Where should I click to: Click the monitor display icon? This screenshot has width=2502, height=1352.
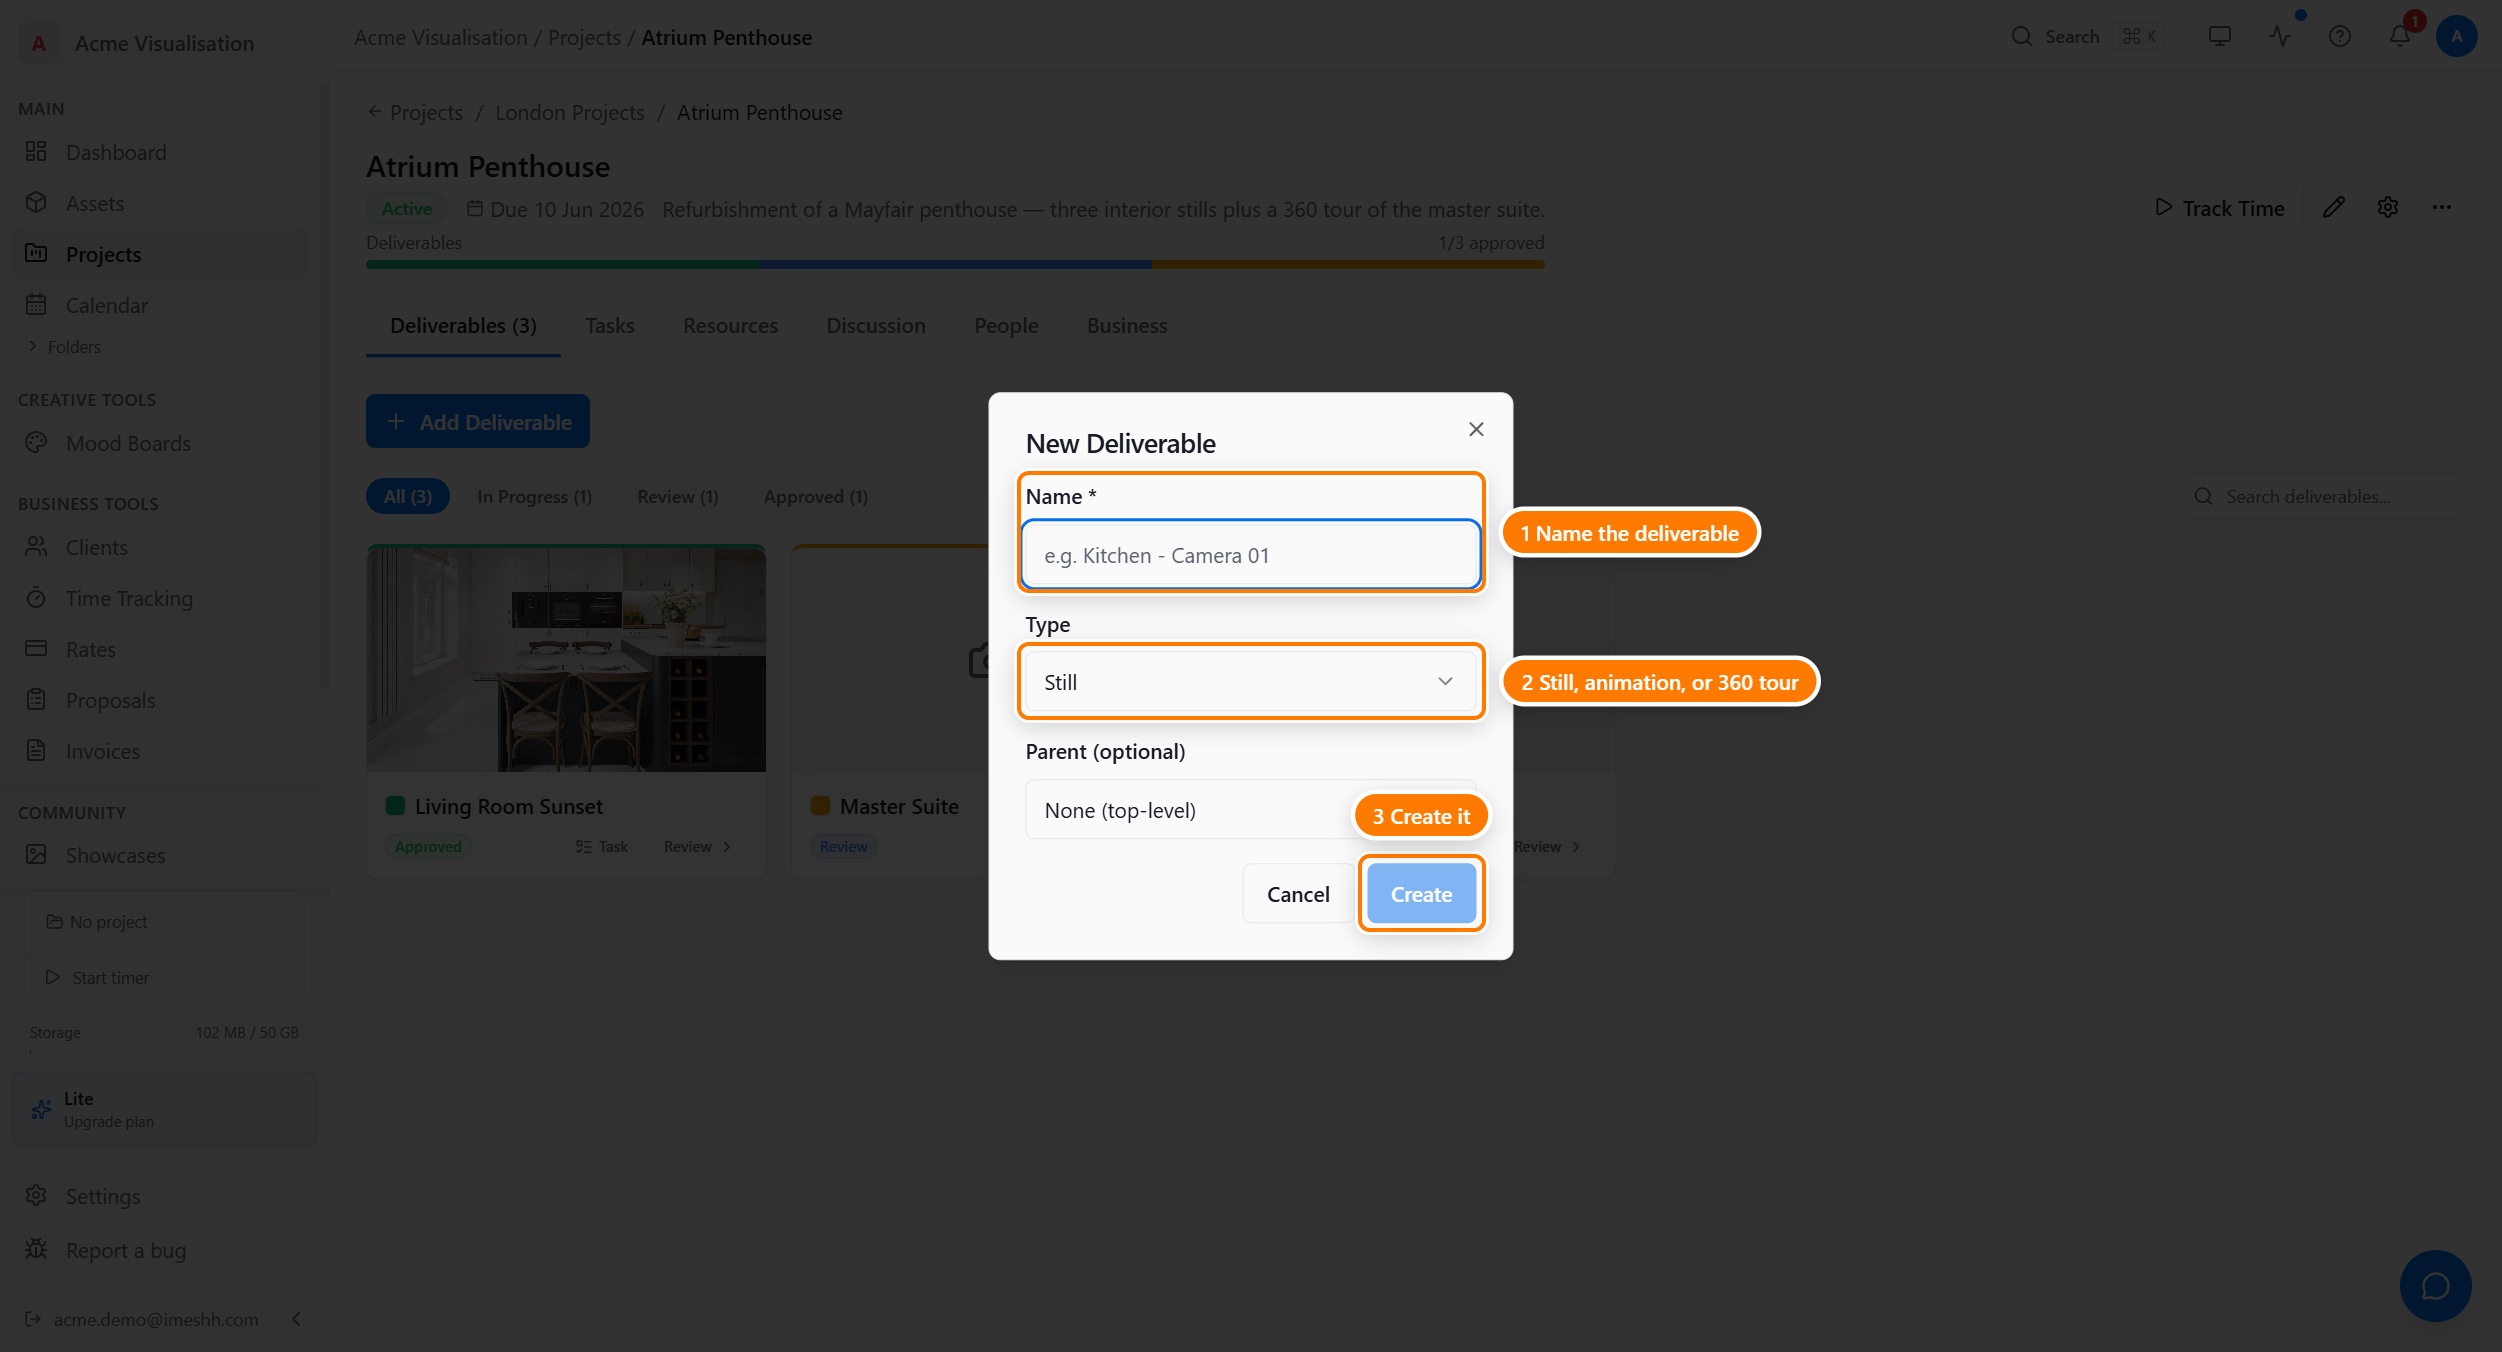tap(2220, 36)
